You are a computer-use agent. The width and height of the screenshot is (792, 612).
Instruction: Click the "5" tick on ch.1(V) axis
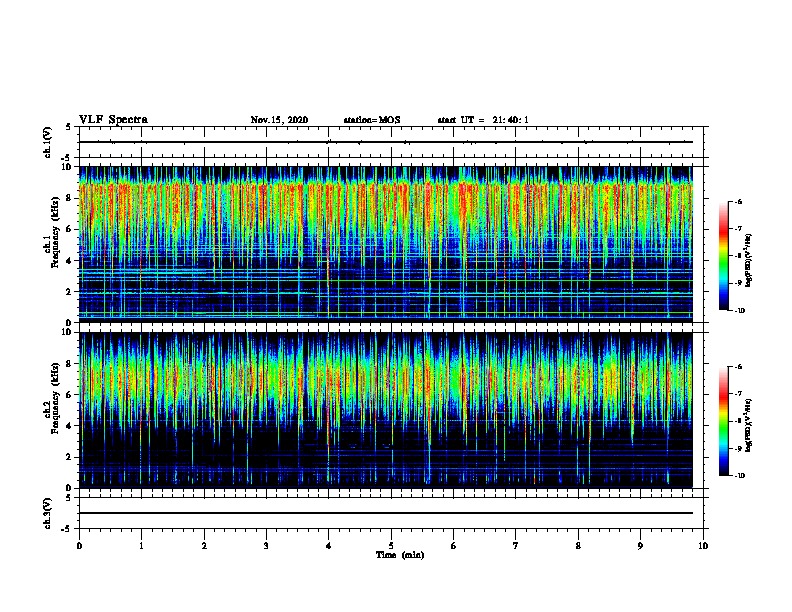69,127
